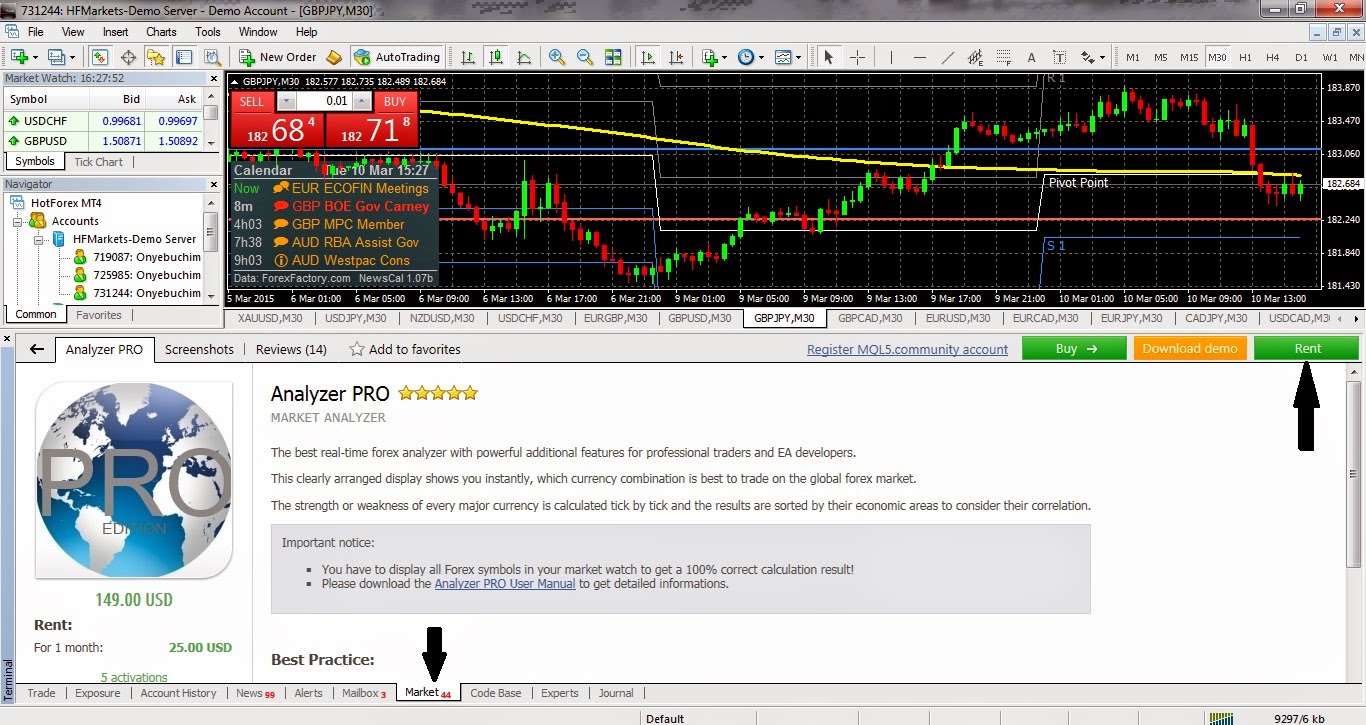
Task: Switch chart to bar chart icon
Action: [x=468, y=57]
